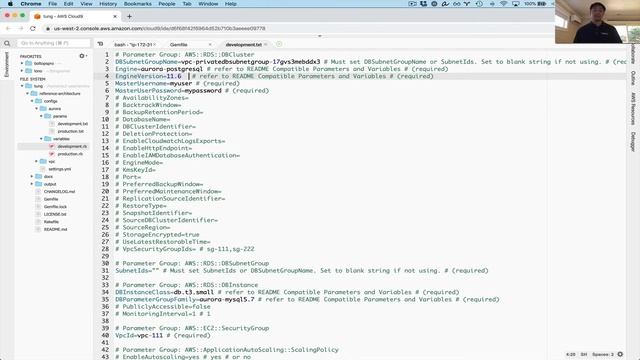
Task: Click the browser forward arrow
Action: (20, 29)
